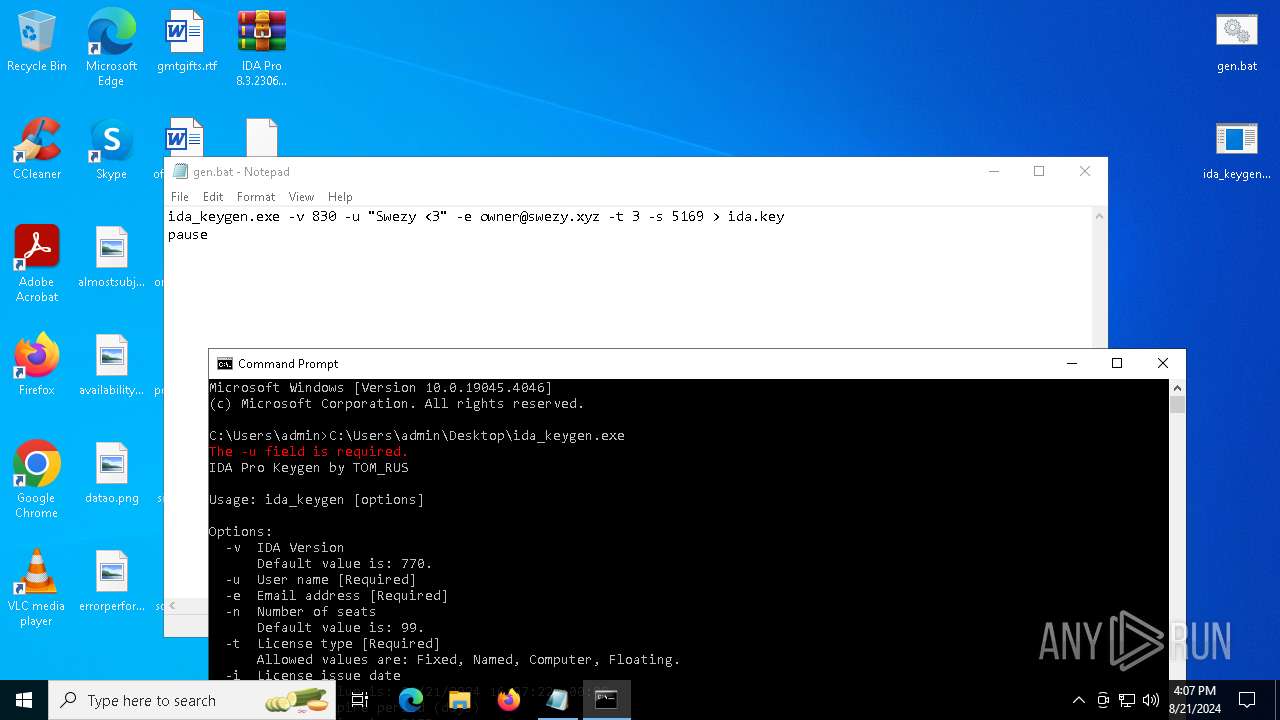The height and width of the screenshot is (720, 1280).
Task: Close the Command Prompt window
Action: point(1163,363)
